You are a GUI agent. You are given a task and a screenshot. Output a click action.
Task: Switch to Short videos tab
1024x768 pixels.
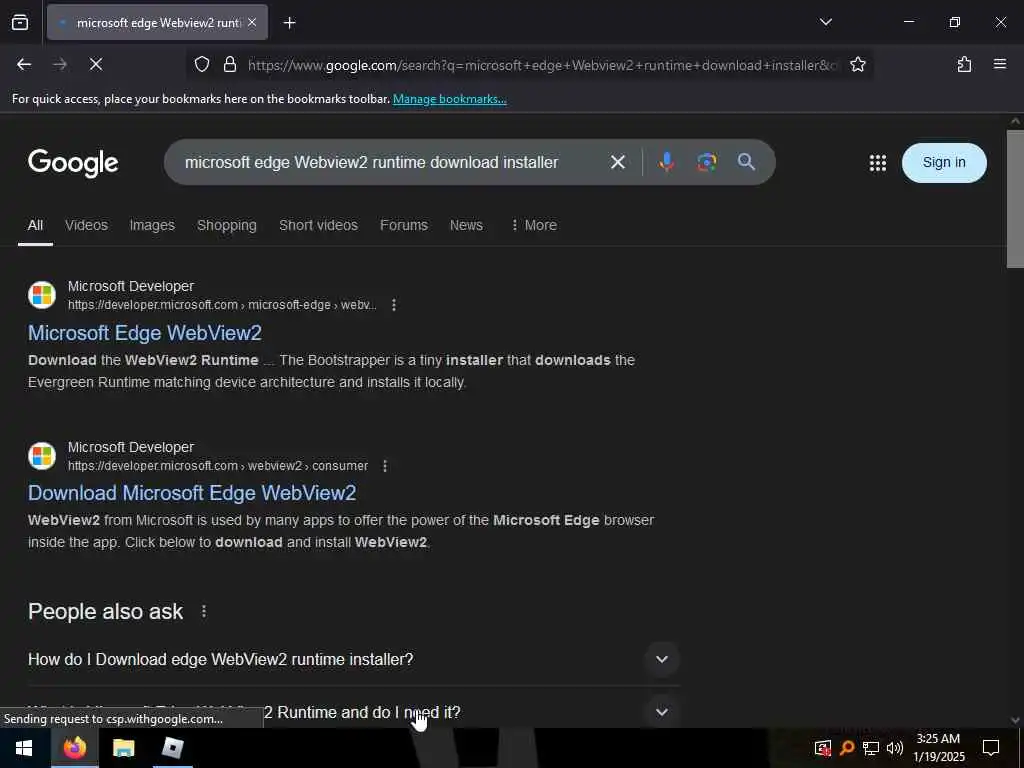(x=318, y=225)
